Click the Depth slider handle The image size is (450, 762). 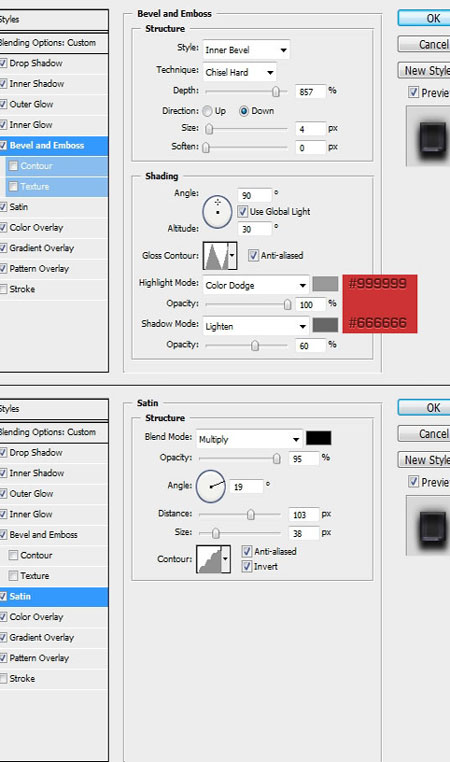(x=276, y=91)
